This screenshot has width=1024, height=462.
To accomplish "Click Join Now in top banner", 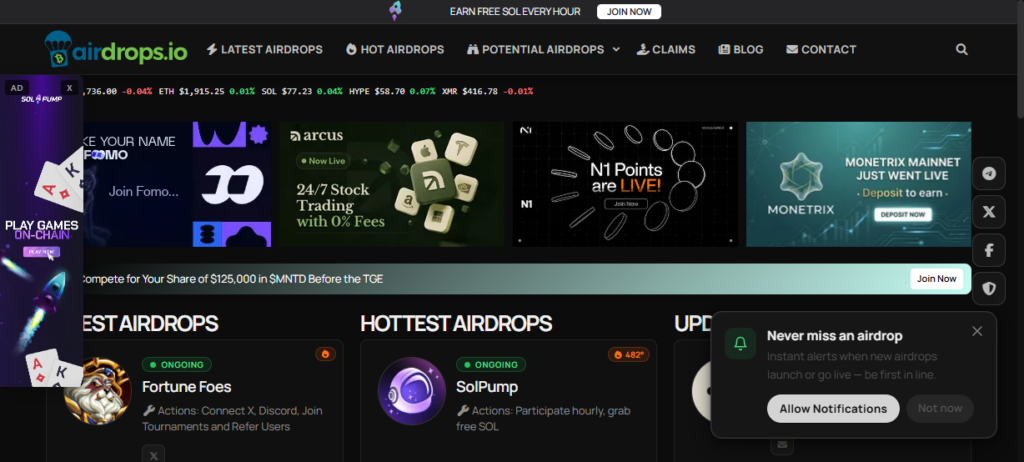I will tap(629, 12).
